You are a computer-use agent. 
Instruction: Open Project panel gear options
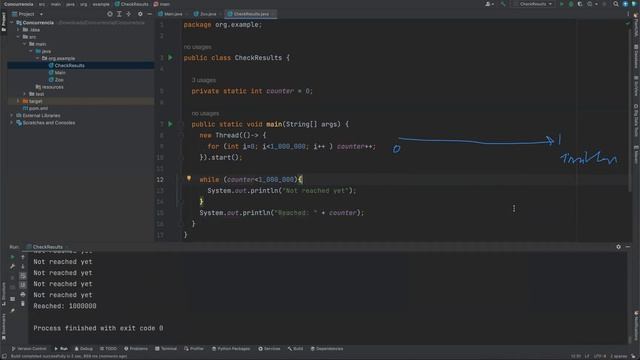pyautogui.click(x=140, y=14)
